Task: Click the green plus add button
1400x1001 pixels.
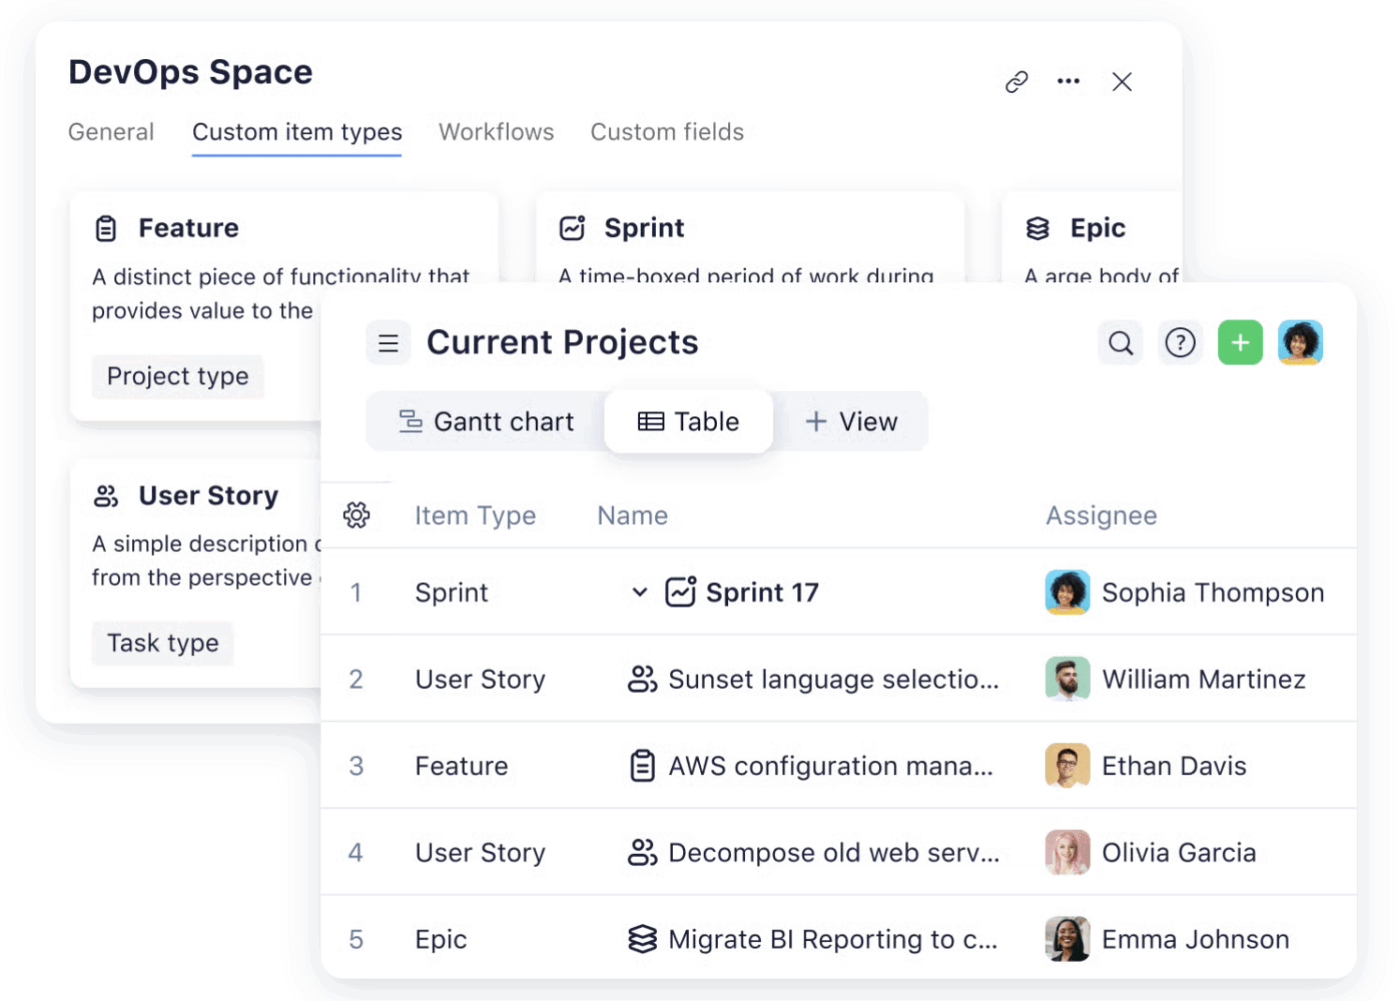Action: [x=1240, y=343]
